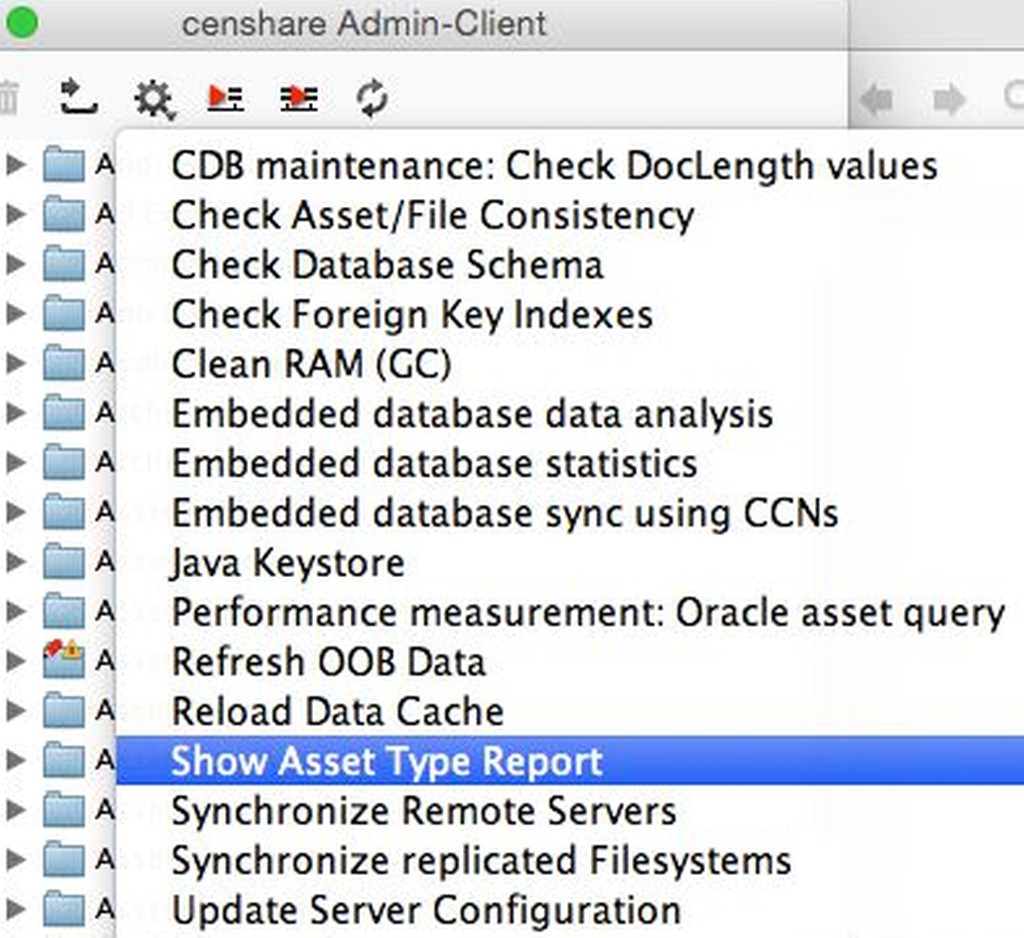Expand the last folder in the tree
Viewport: 1024px width, 938px height.
[x=16, y=910]
